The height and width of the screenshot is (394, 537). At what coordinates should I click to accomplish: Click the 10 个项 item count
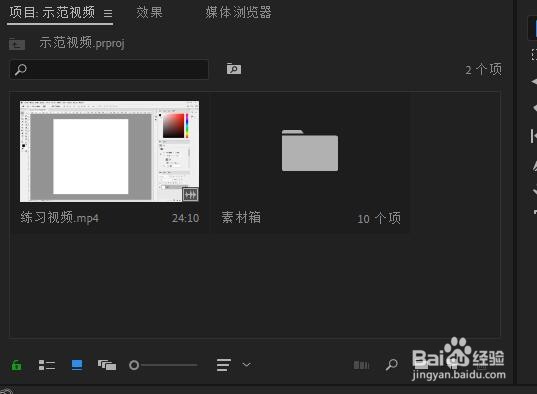[x=379, y=218]
